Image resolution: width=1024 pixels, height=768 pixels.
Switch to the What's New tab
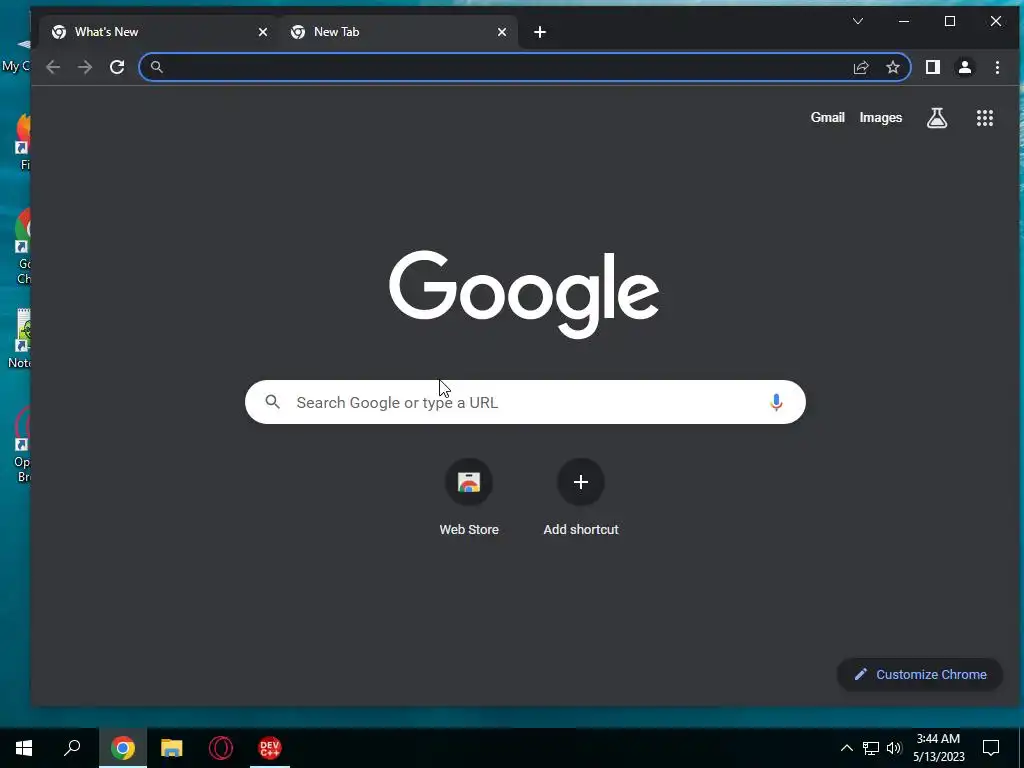[x=159, y=32]
